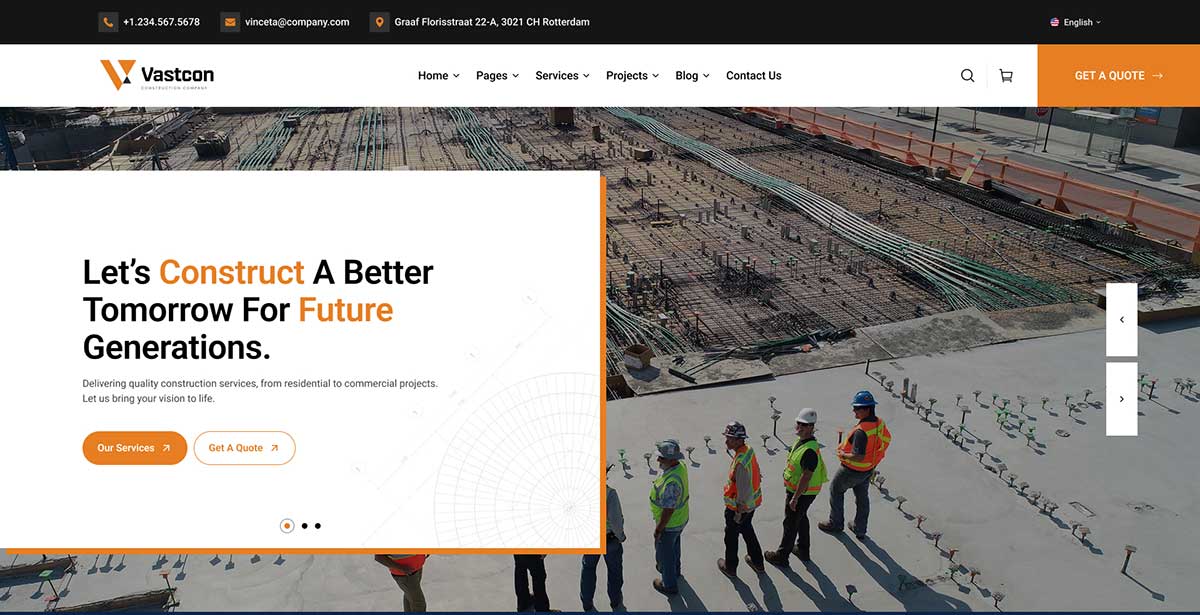Click the location pin icon
The image size is (1200, 615).
tap(380, 22)
